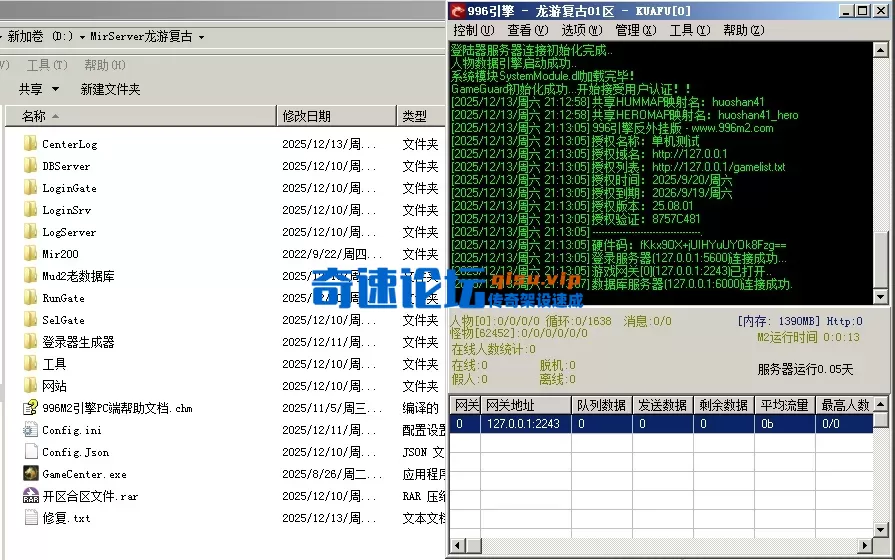
Task: Click the 剩余数据 column header
Action: [724, 405]
